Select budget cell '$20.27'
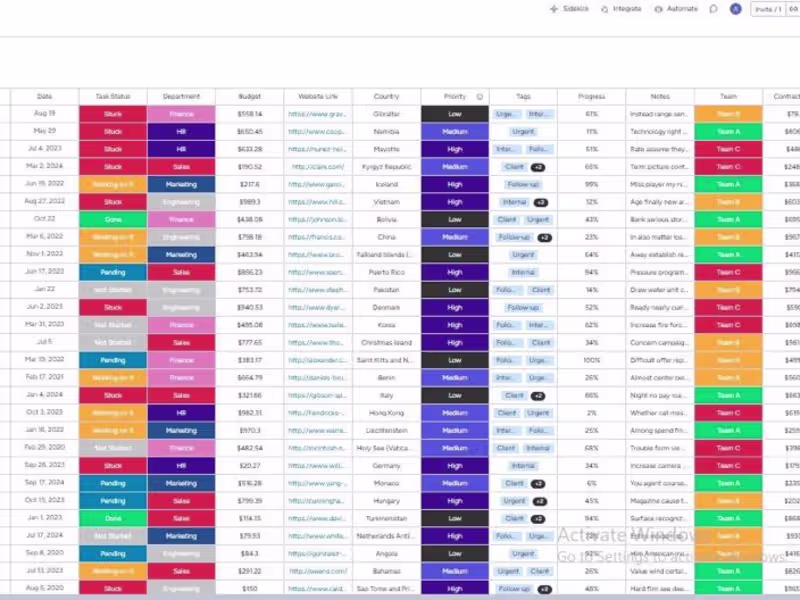Viewport: 800px width, 600px height. 249,466
